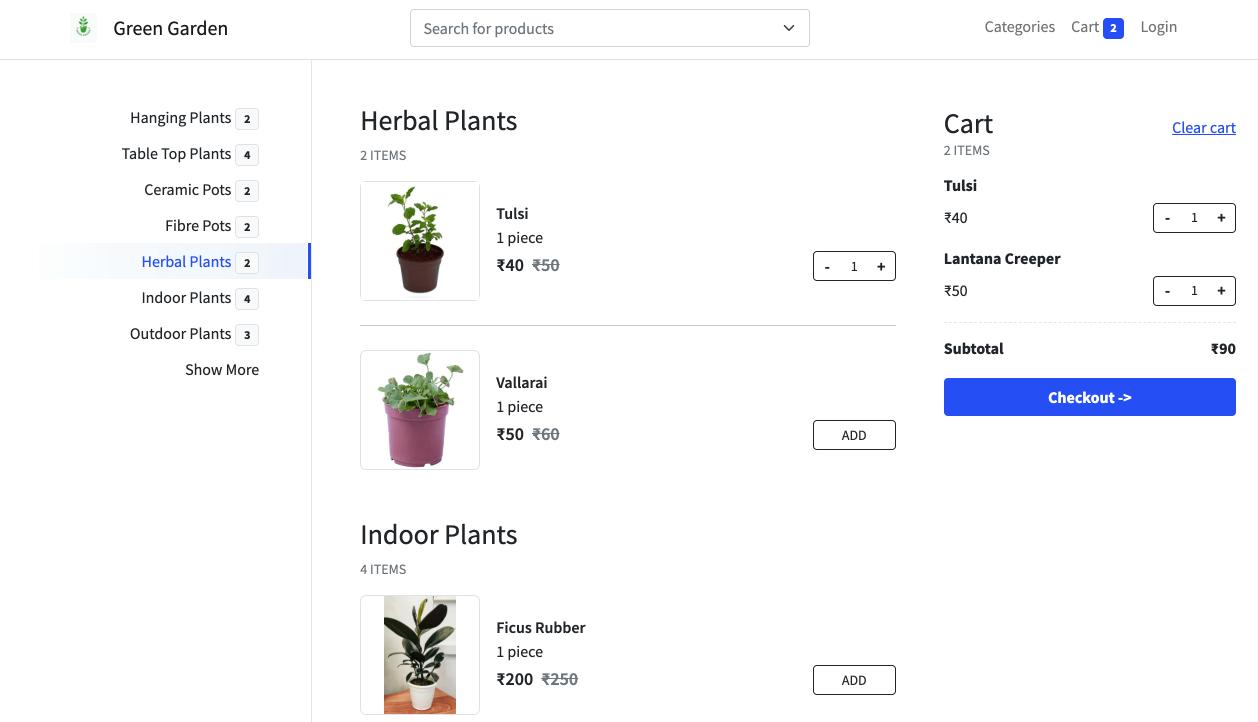Increase Tulsi quantity in product list
Screen dimensions: 1258x722
881,267
